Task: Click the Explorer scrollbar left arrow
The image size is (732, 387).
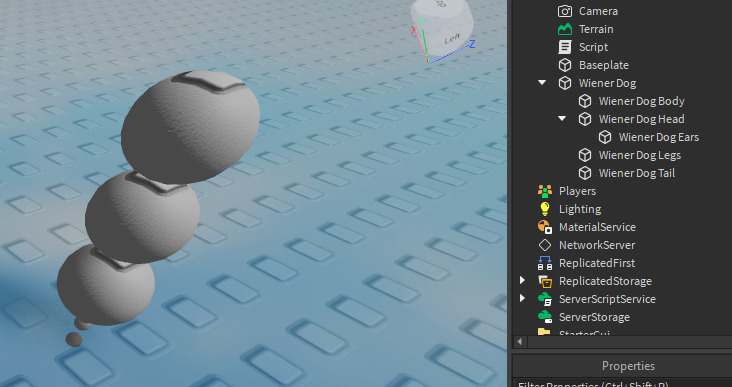Action: click(520, 342)
